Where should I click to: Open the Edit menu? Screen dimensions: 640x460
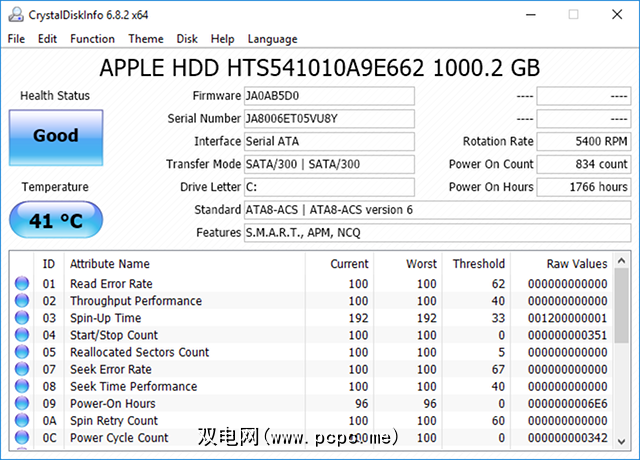(x=47, y=39)
